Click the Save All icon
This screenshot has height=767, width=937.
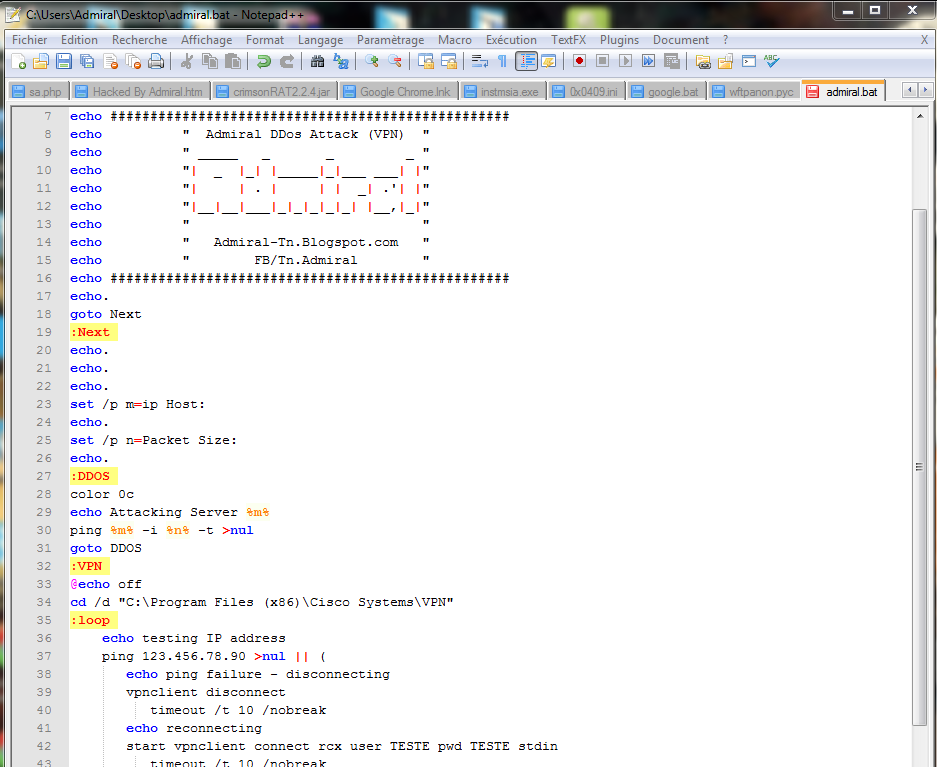(x=87, y=62)
